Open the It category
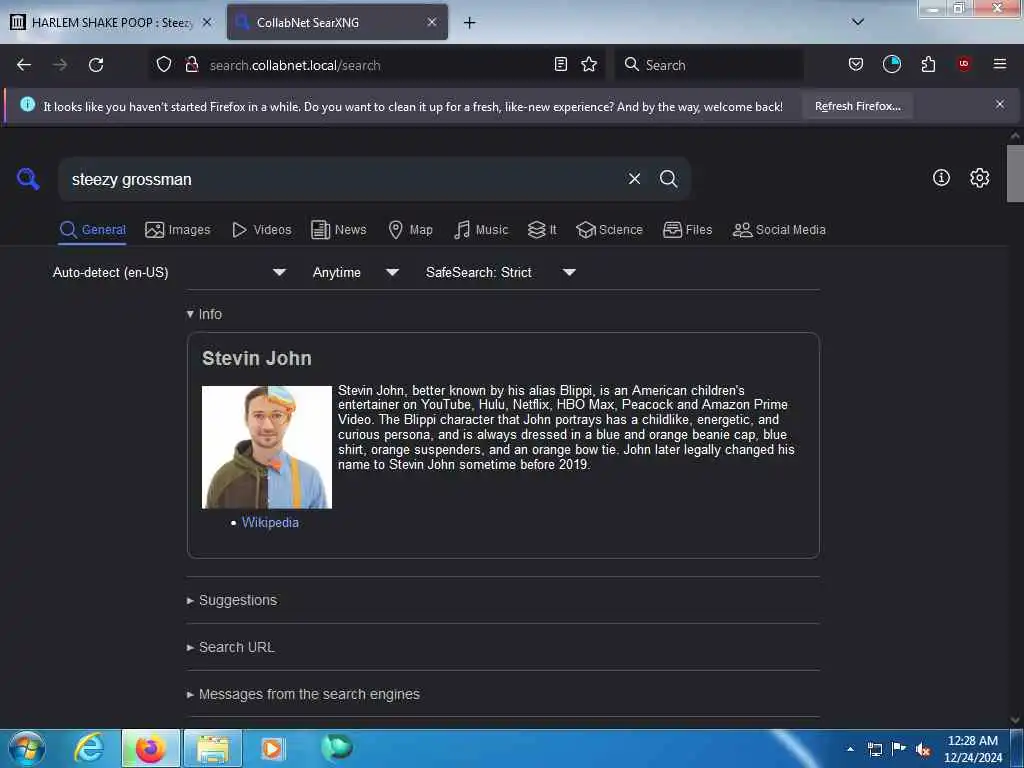Image resolution: width=1024 pixels, height=768 pixels. point(542,230)
